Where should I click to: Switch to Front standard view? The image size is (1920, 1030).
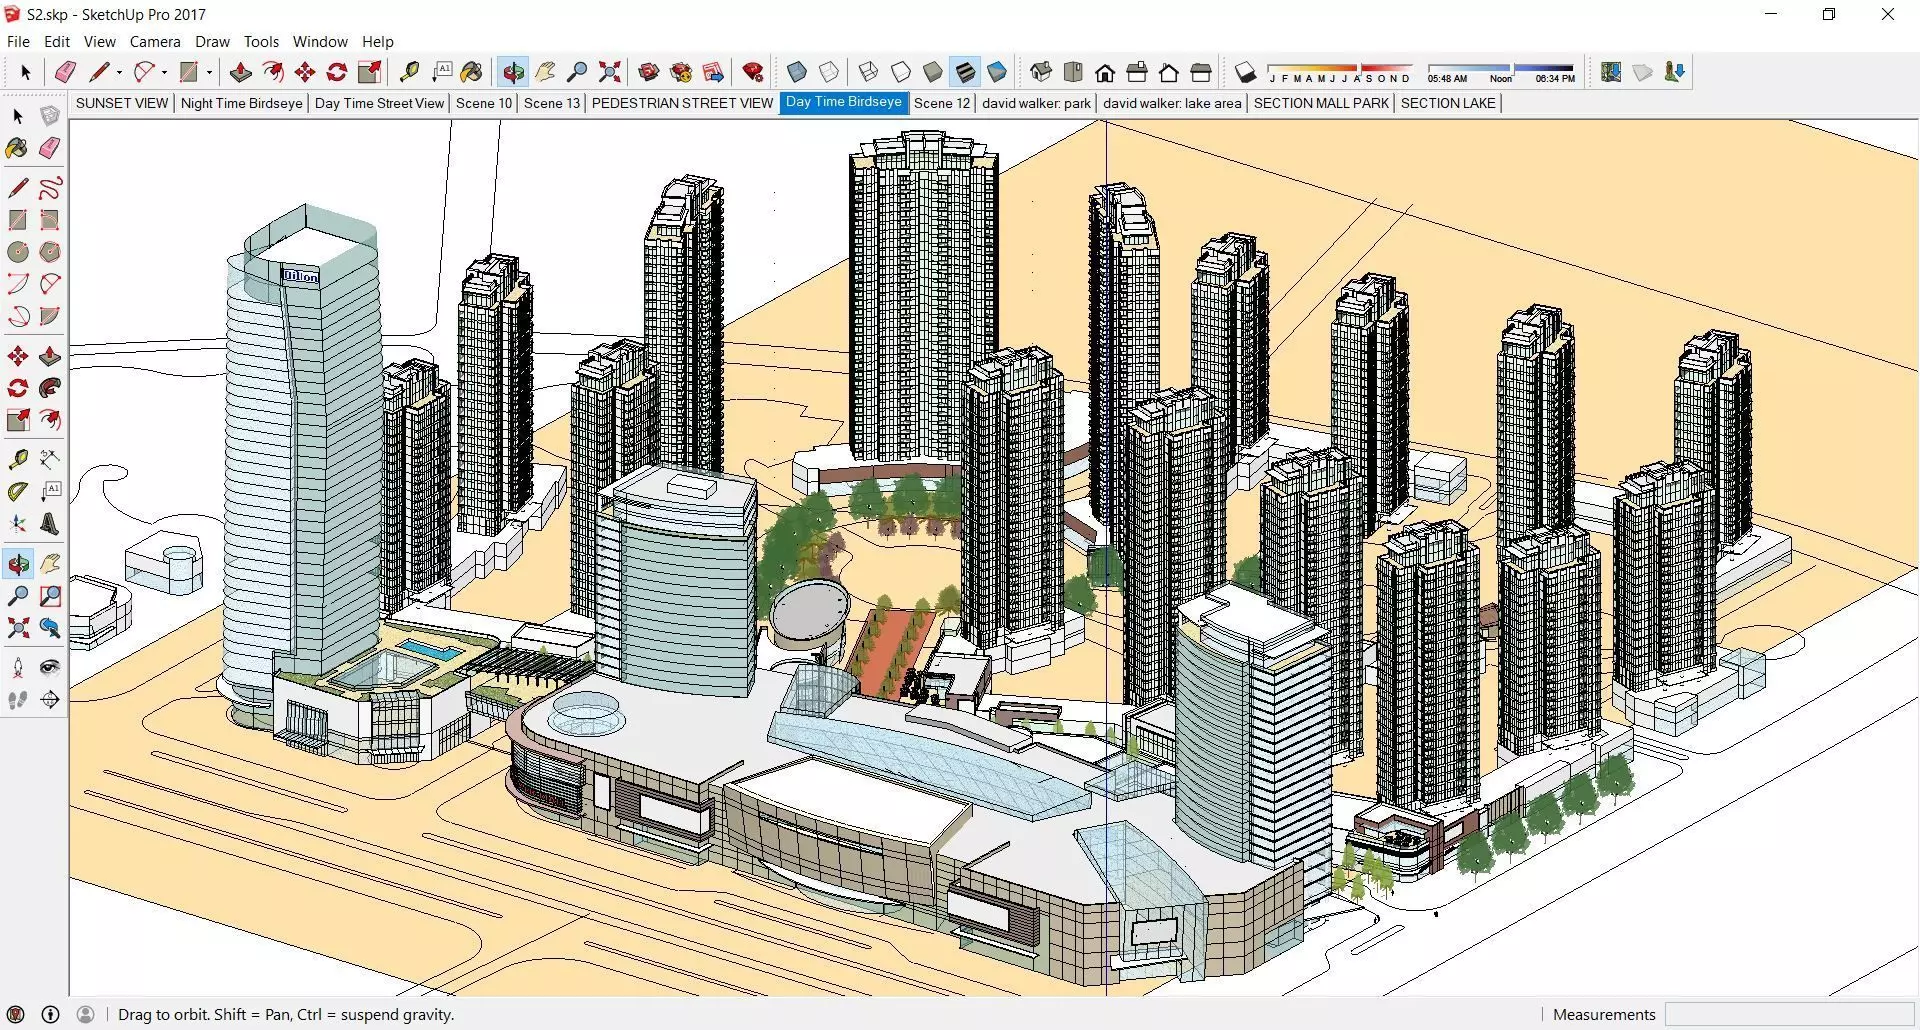click(x=1105, y=72)
